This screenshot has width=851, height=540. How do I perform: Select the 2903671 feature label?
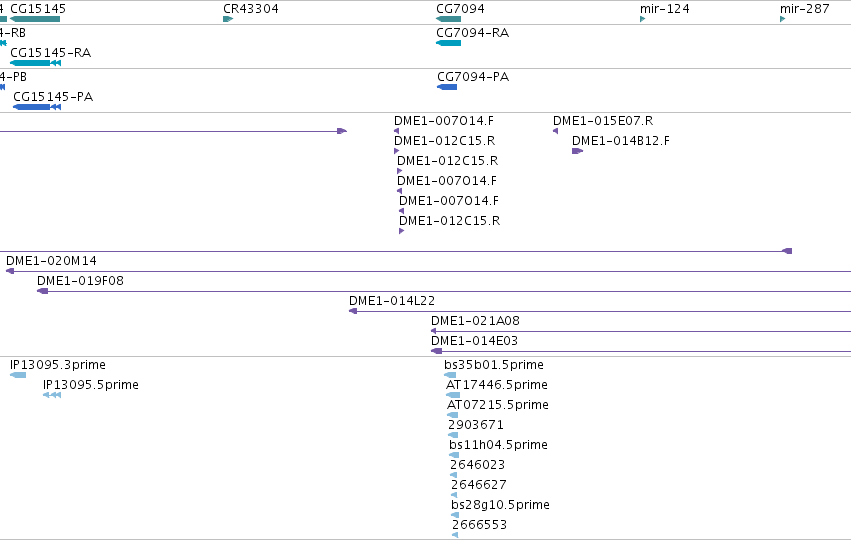pyautogui.click(x=475, y=425)
